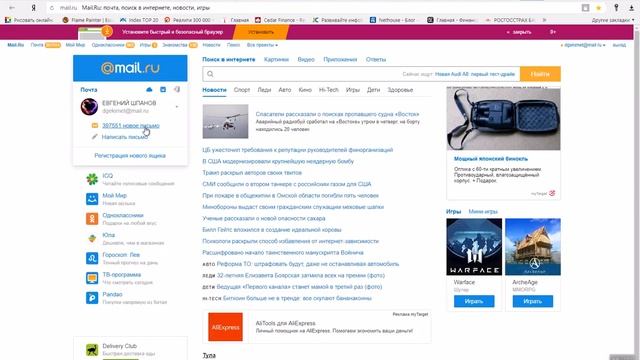Click Регистрация нового ящика link
This screenshot has width=640, height=360.
tap(130, 156)
